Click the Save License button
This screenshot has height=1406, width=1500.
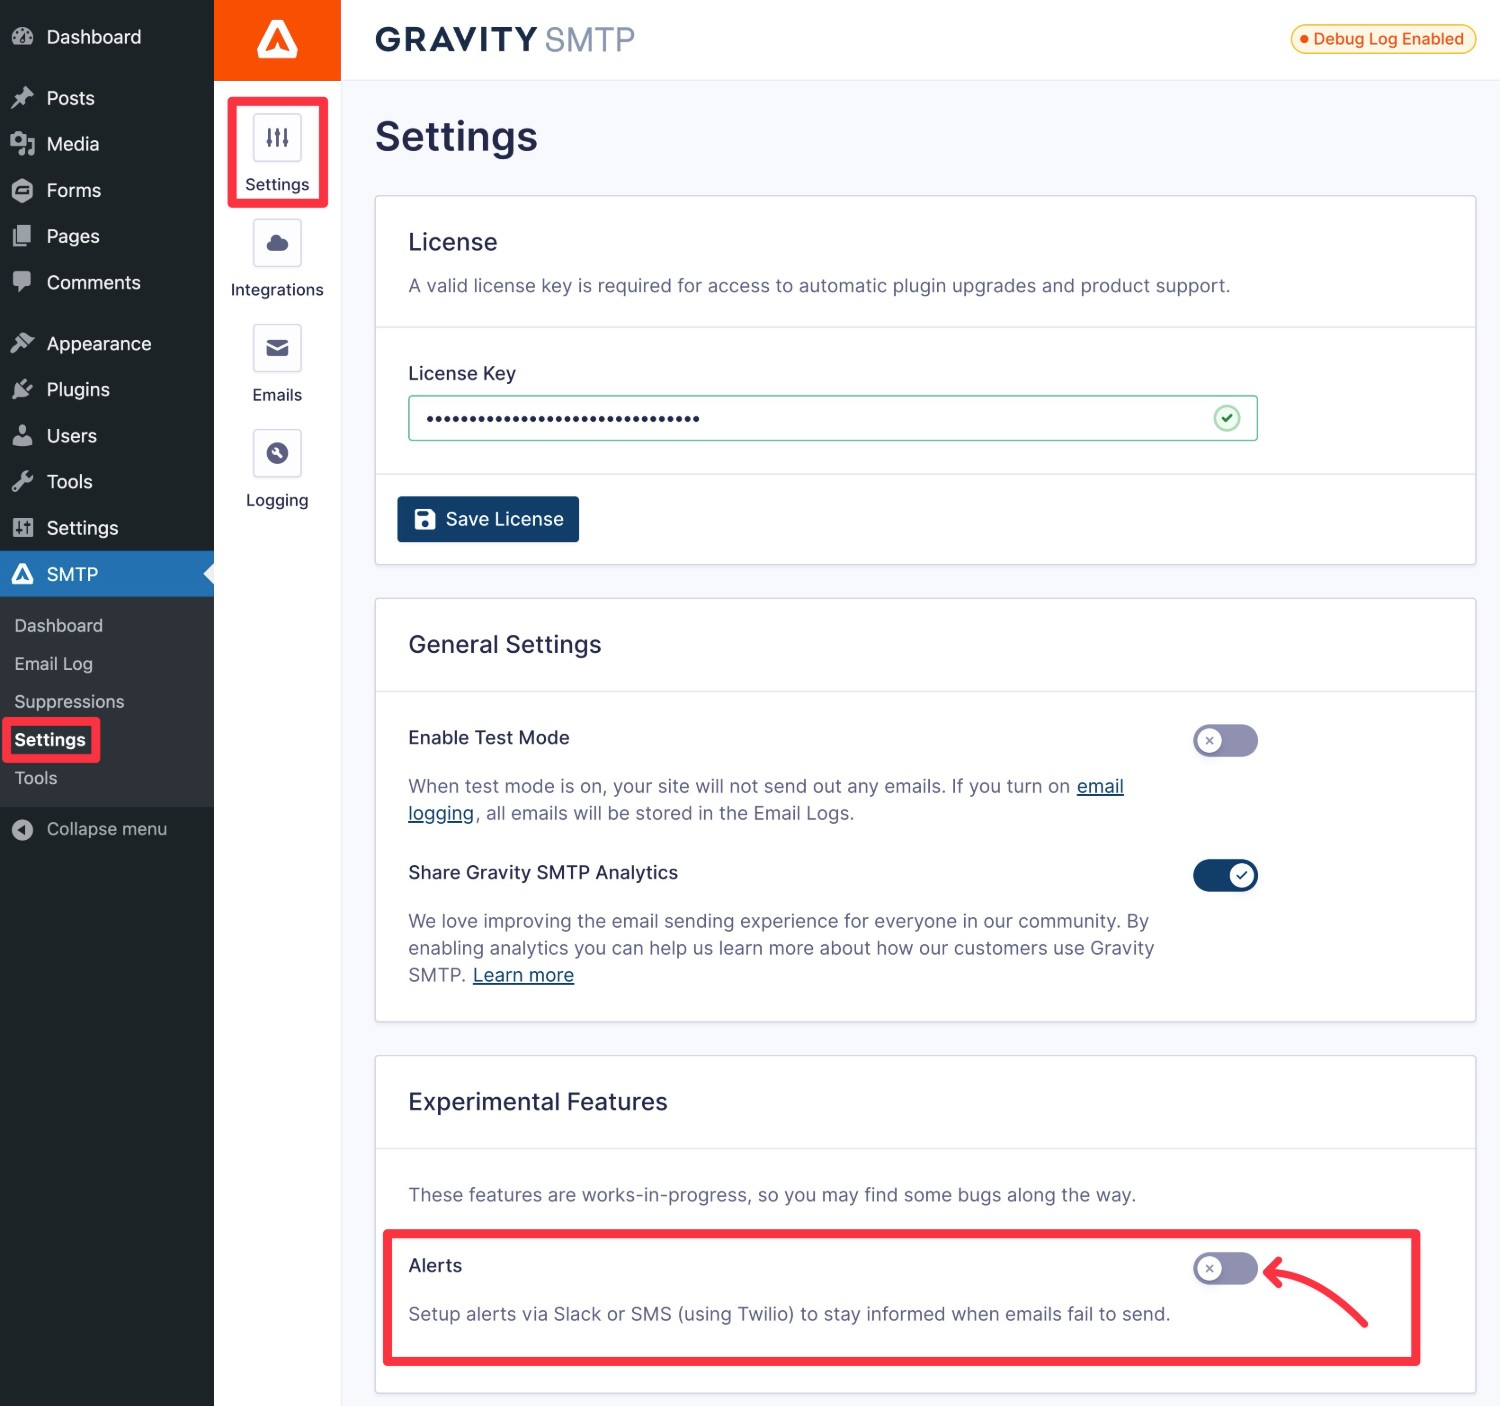(x=488, y=519)
